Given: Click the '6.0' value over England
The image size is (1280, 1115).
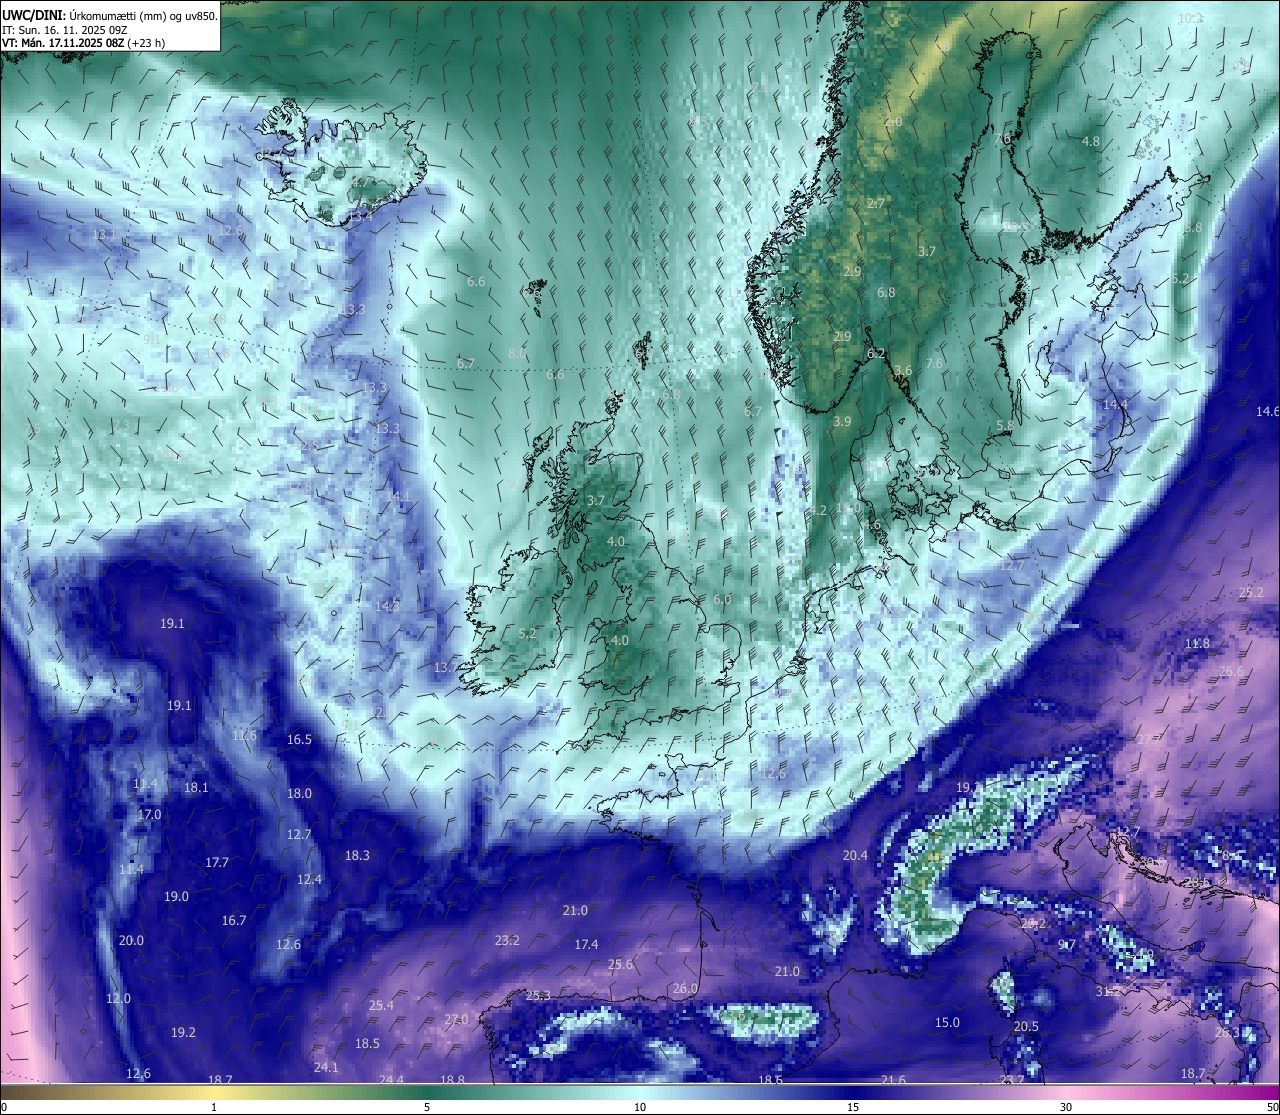Looking at the screenshot, I should 722,599.
